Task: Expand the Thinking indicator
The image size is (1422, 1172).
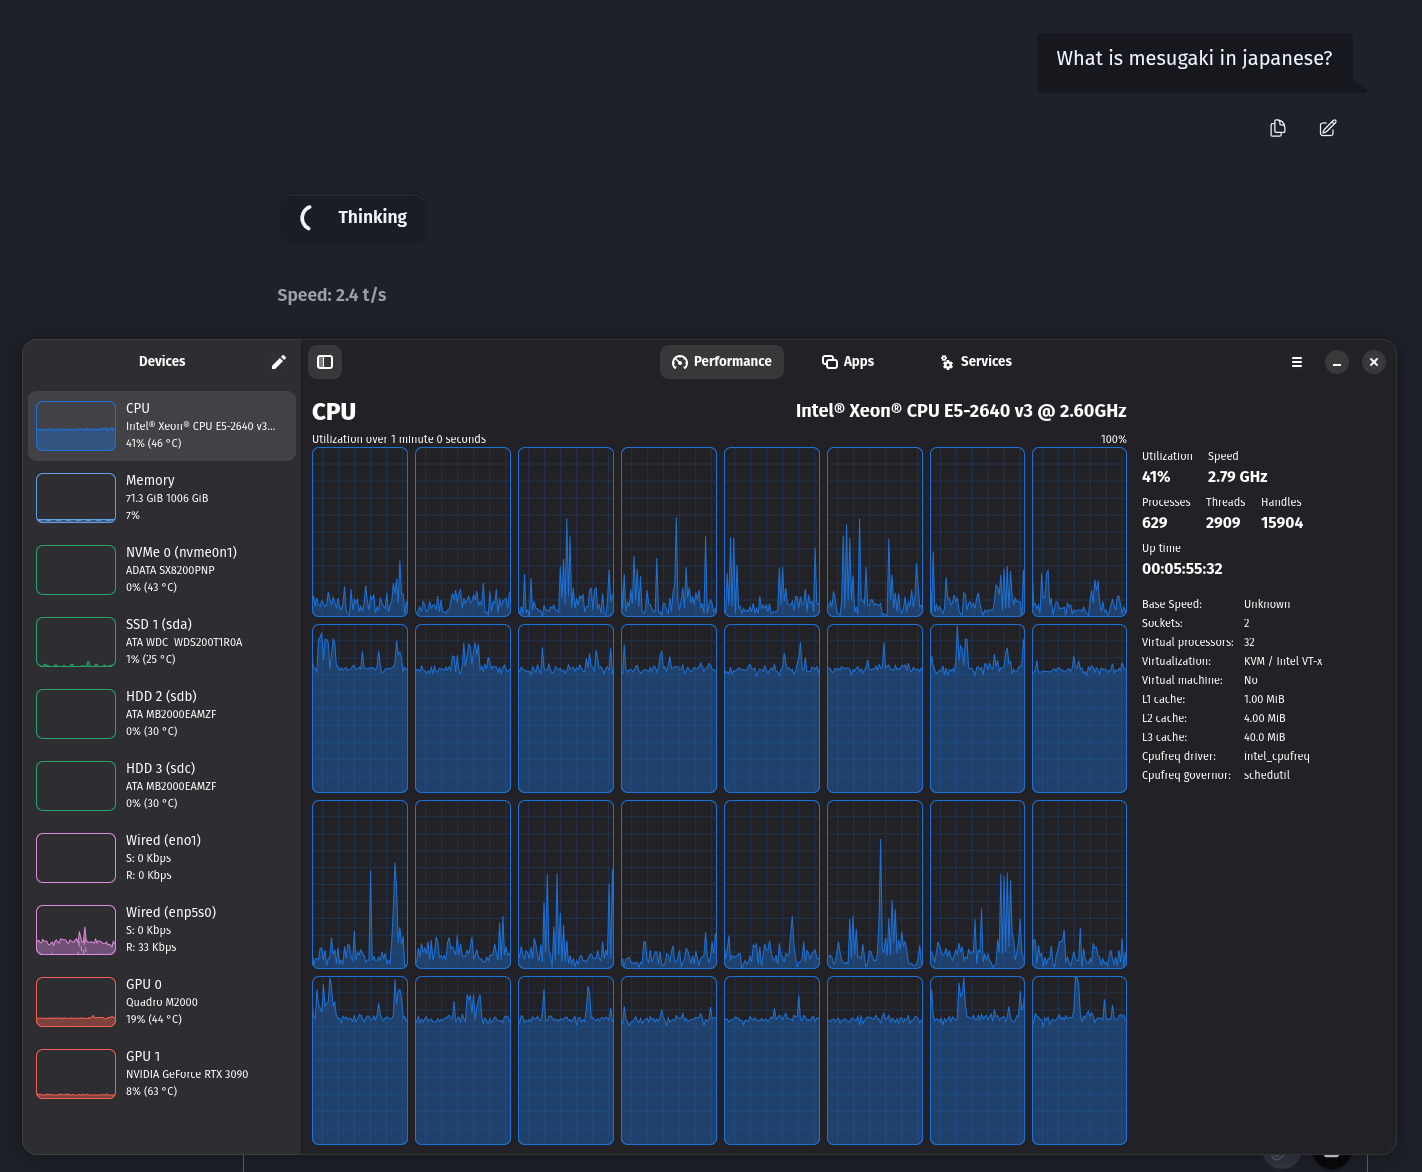Action: point(353,218)
